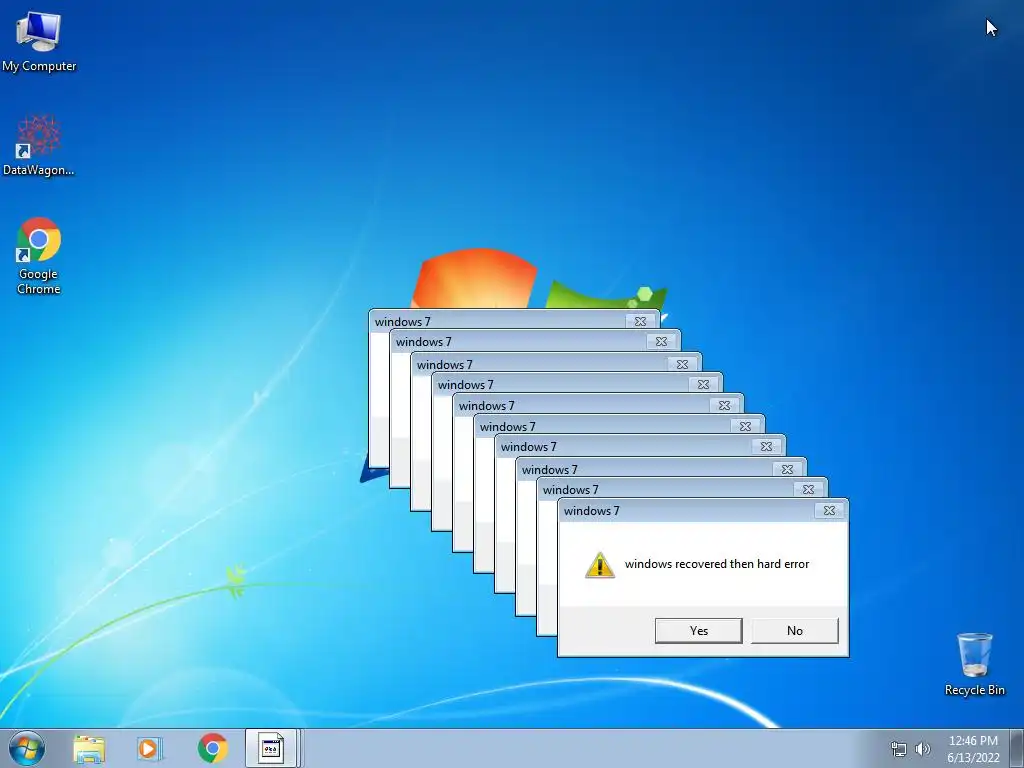Viewport: 1024px width, 768px height.
Task: Click the Show desktop strip at the taskbar end
Action: click(1017, 748)
